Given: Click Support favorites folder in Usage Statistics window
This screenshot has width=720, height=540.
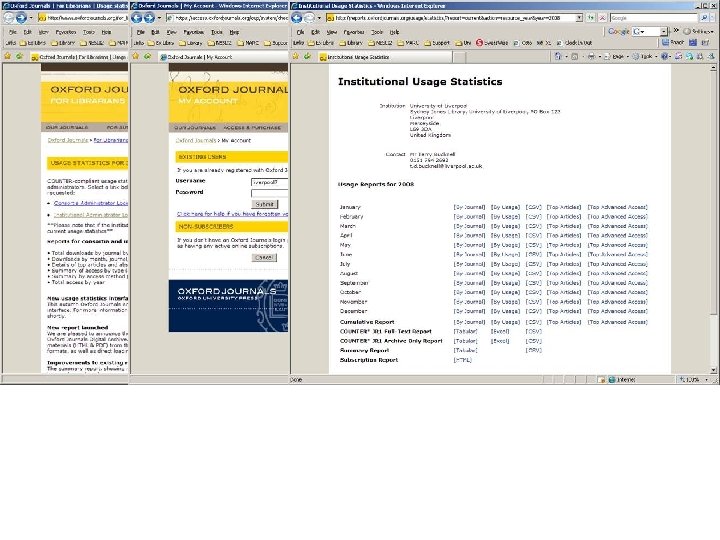Looking at the screenshot, I should pyautogui.click(x=437, y=43).
